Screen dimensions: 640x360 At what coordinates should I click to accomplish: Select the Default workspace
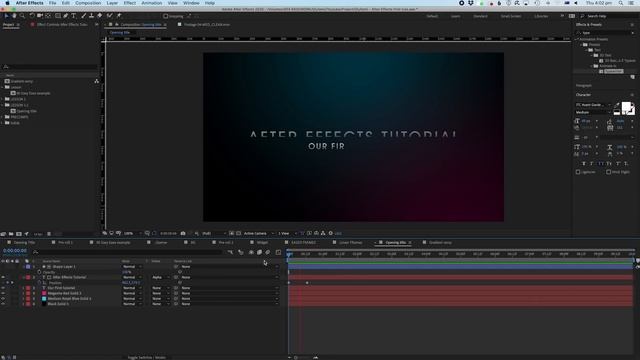(x=432, y=16)
